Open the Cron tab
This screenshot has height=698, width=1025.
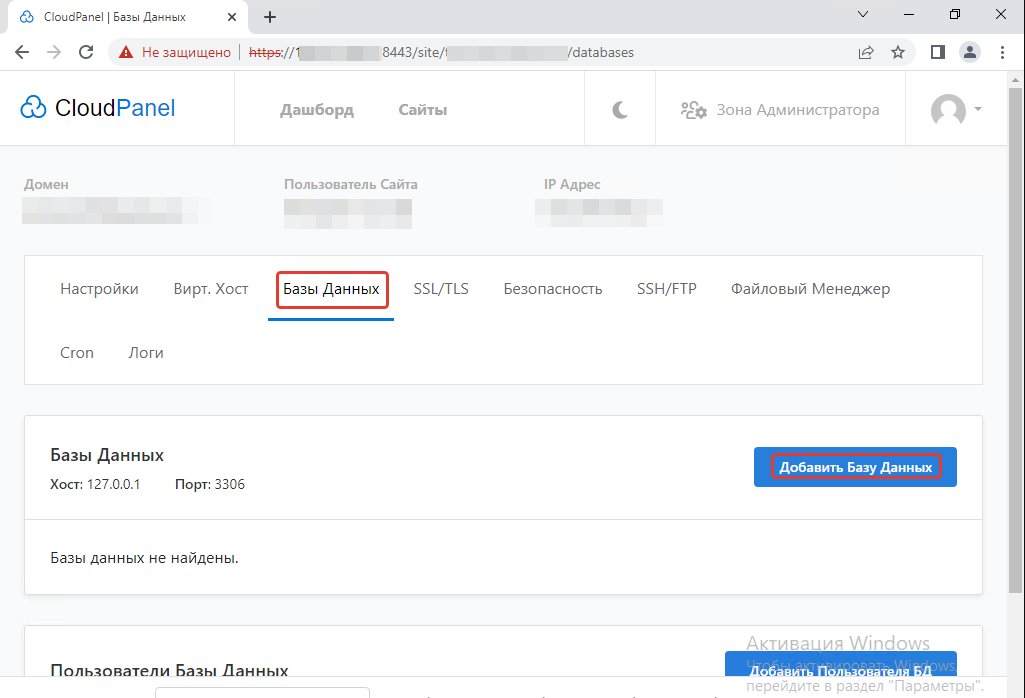(77, 352)
